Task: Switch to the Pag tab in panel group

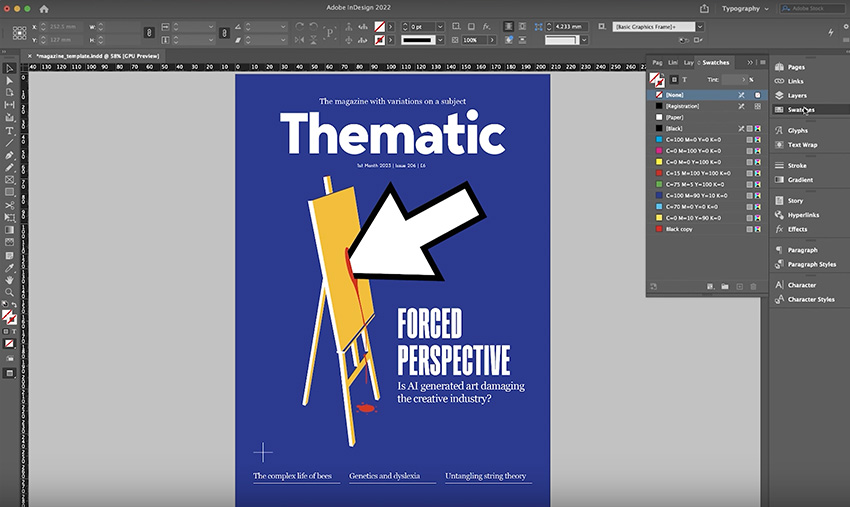Action: point(657,62)
